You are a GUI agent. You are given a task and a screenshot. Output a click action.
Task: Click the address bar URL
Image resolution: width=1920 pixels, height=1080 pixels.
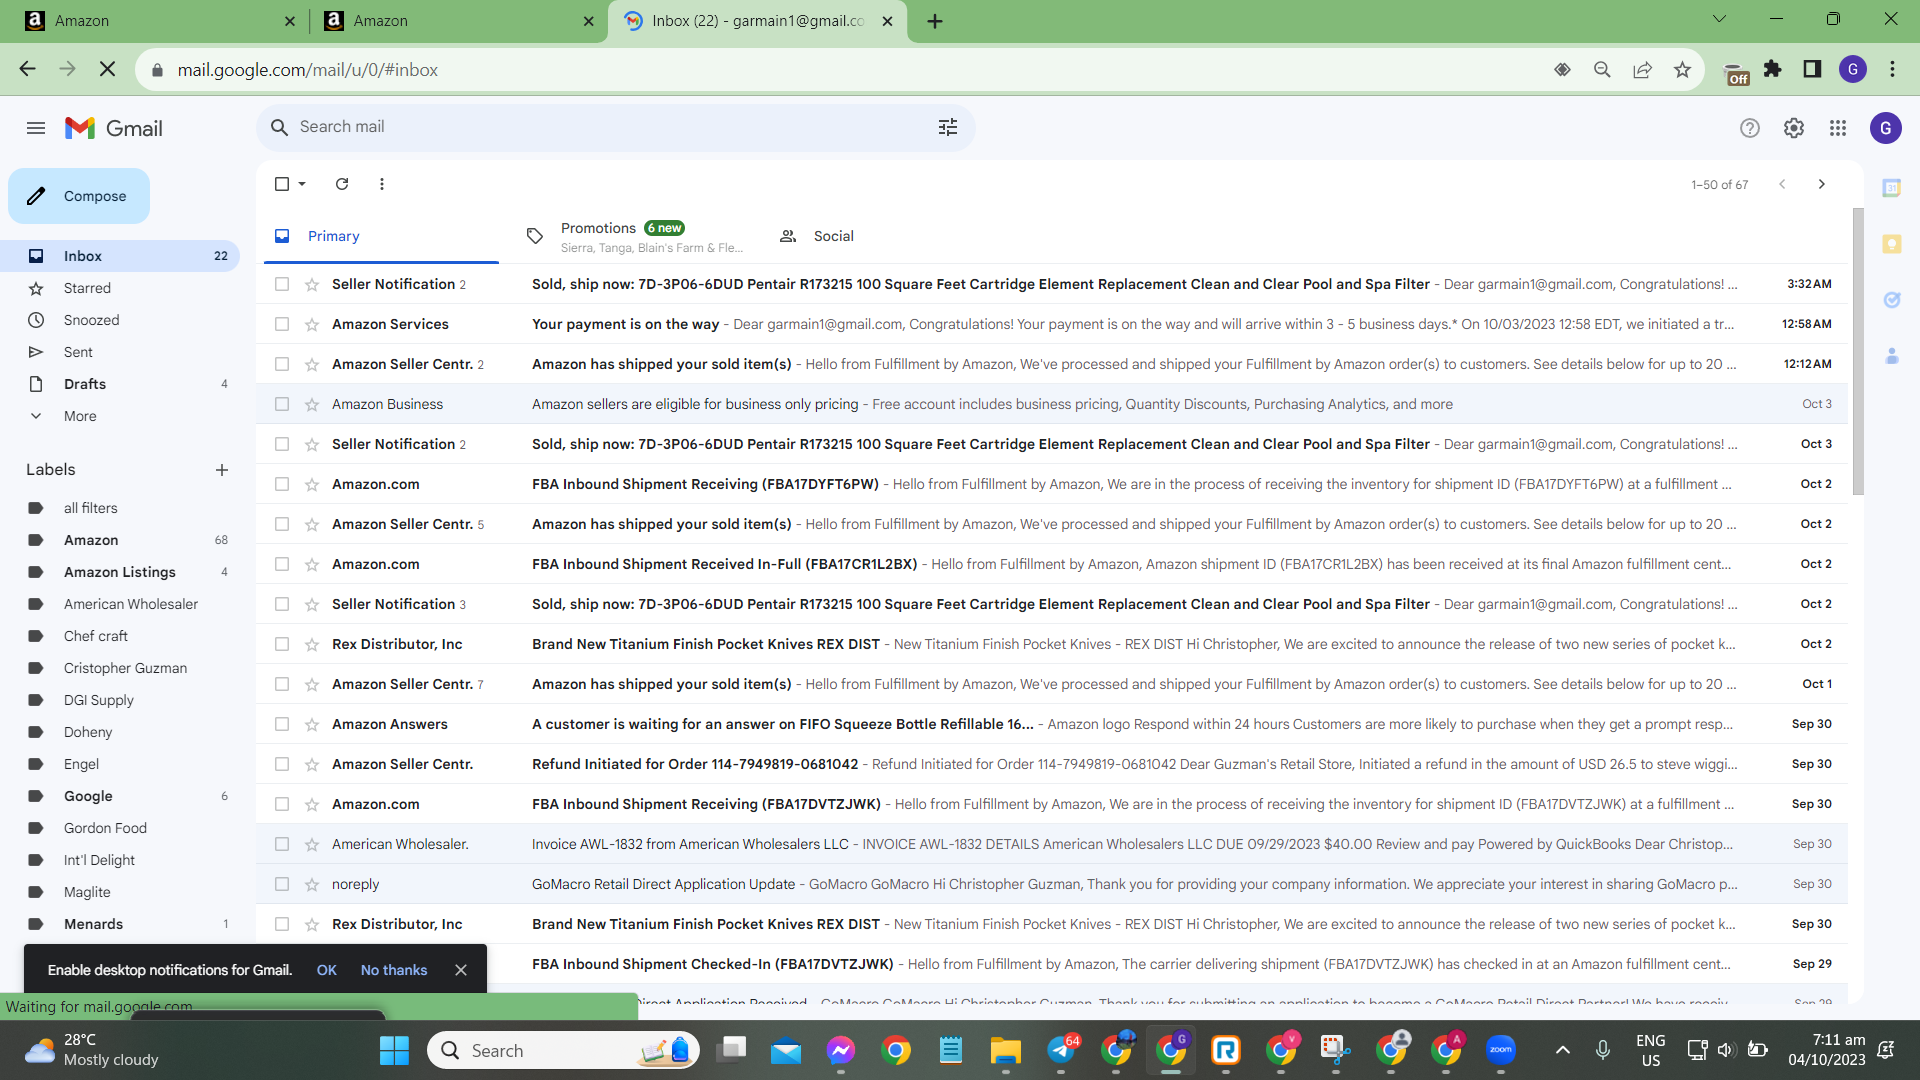308,70
